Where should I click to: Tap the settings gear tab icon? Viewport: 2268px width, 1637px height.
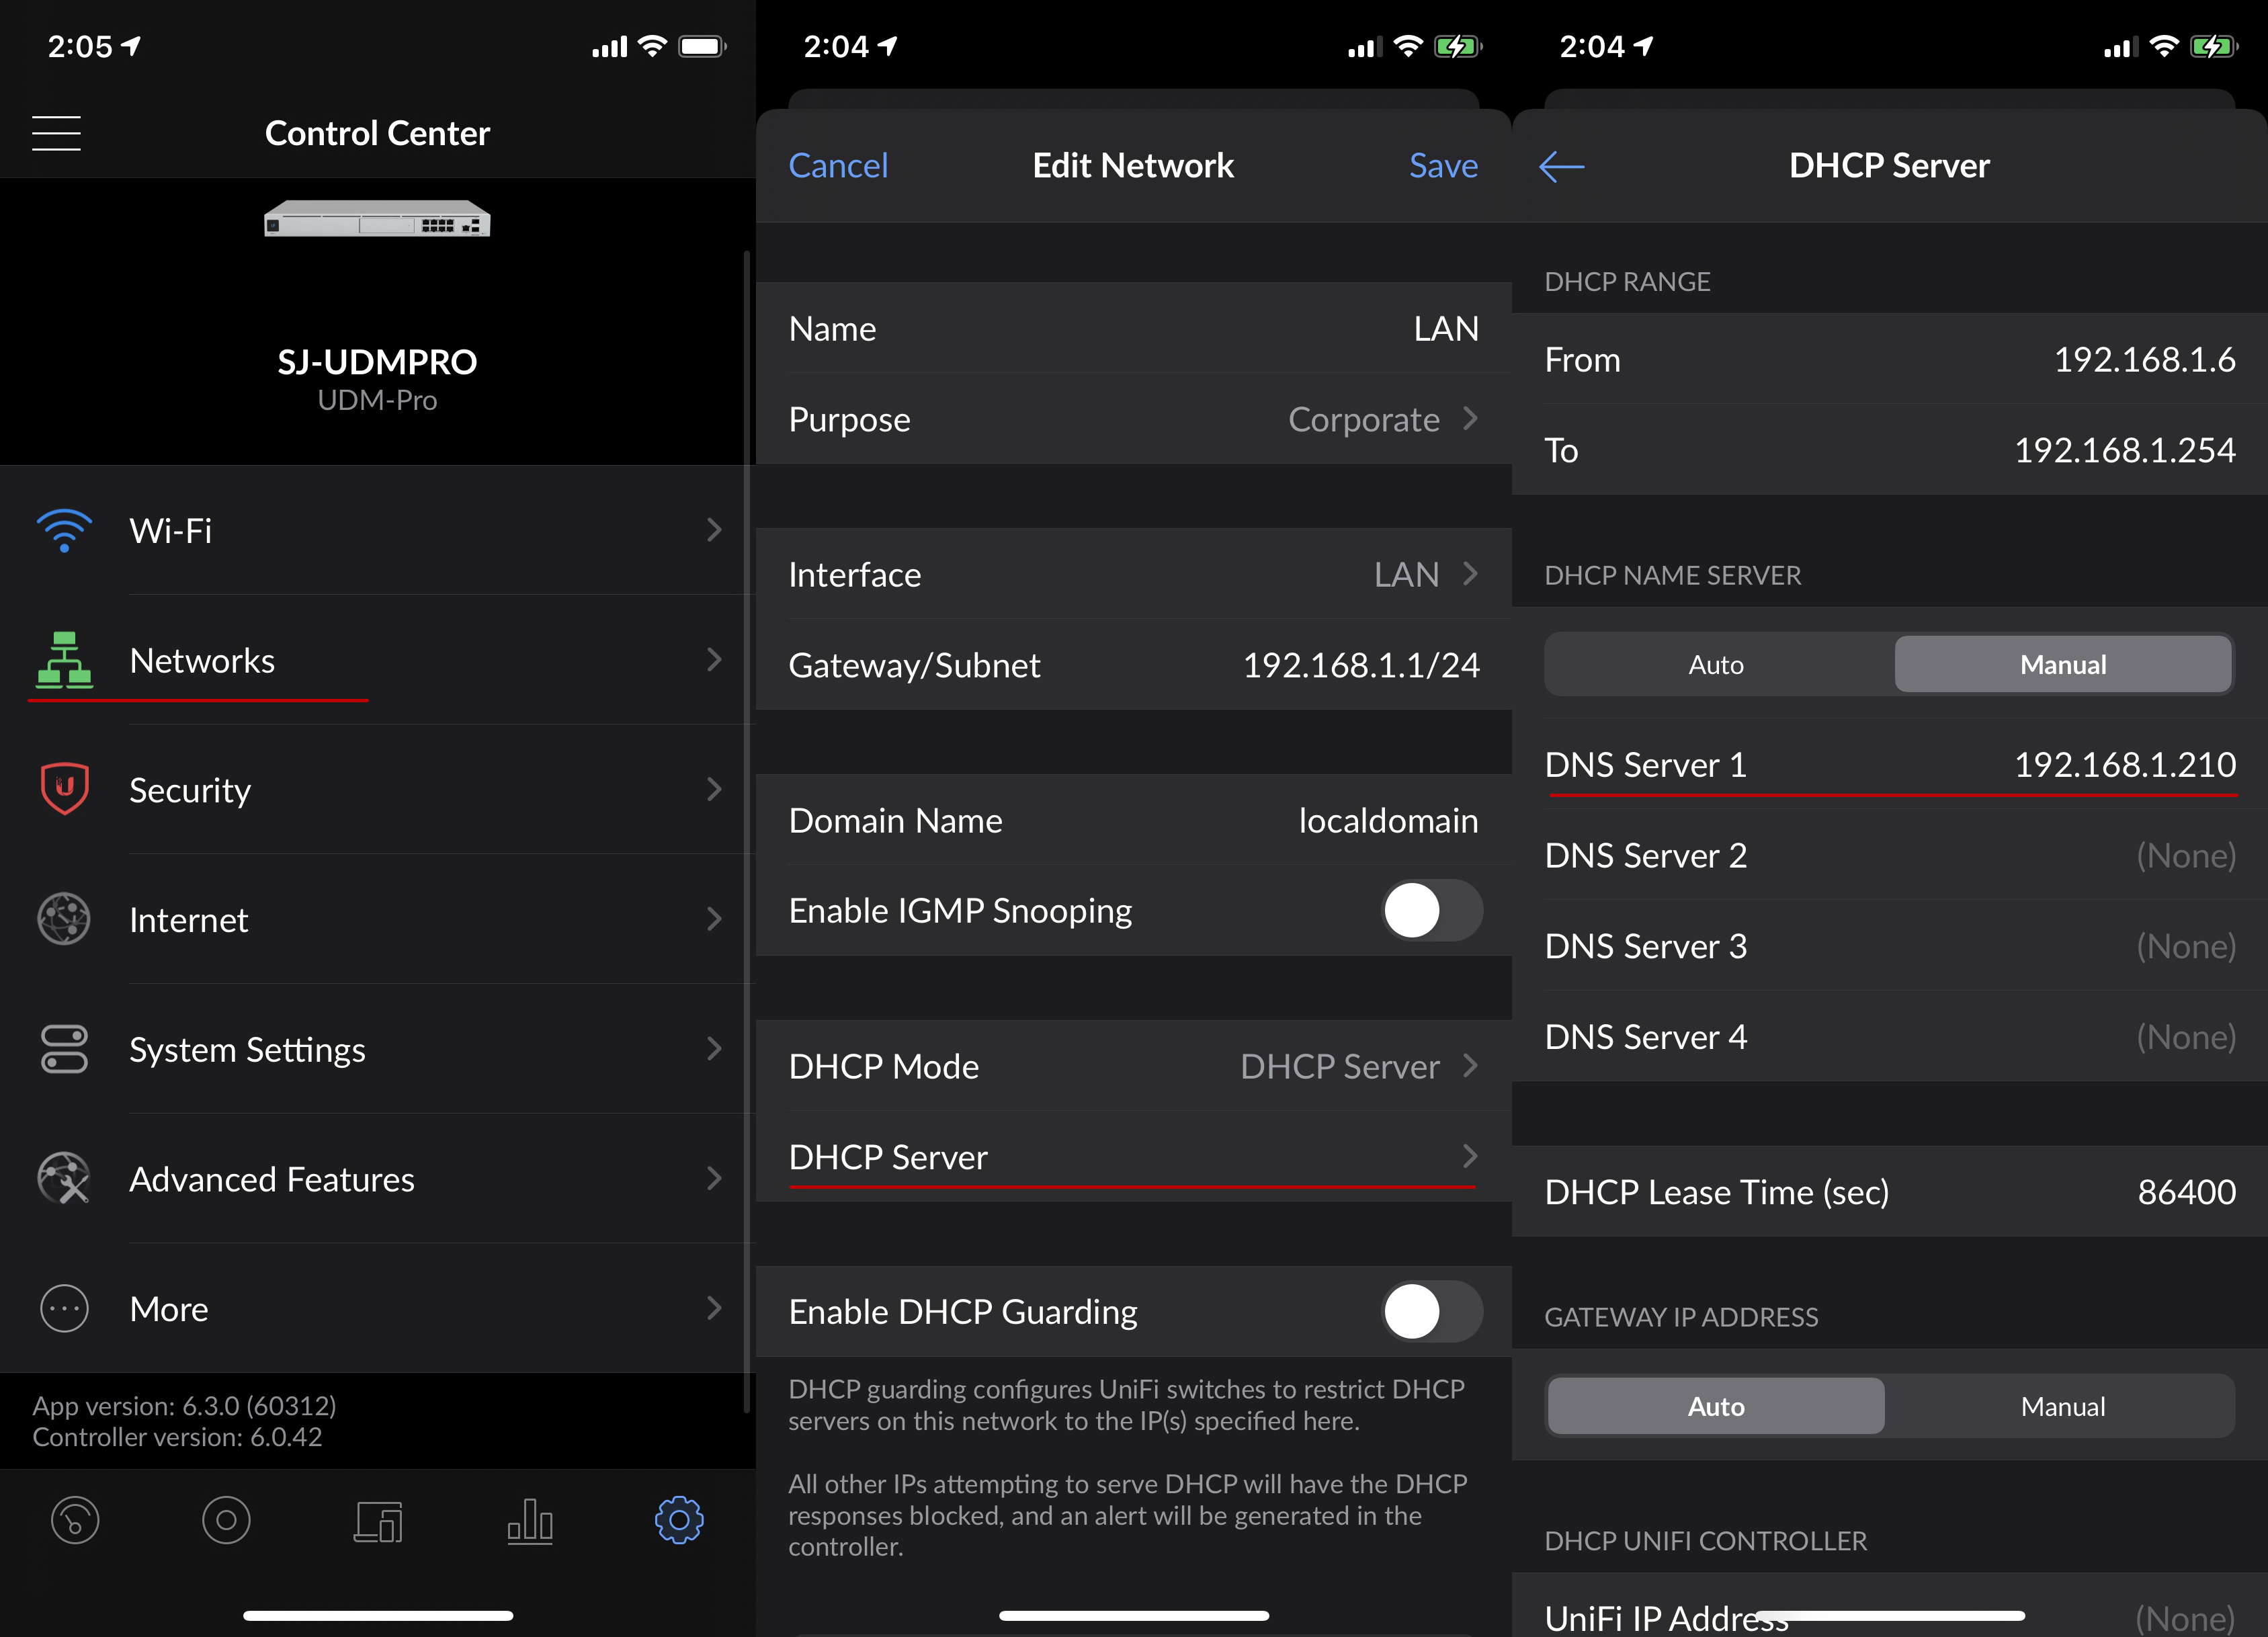679,1521
